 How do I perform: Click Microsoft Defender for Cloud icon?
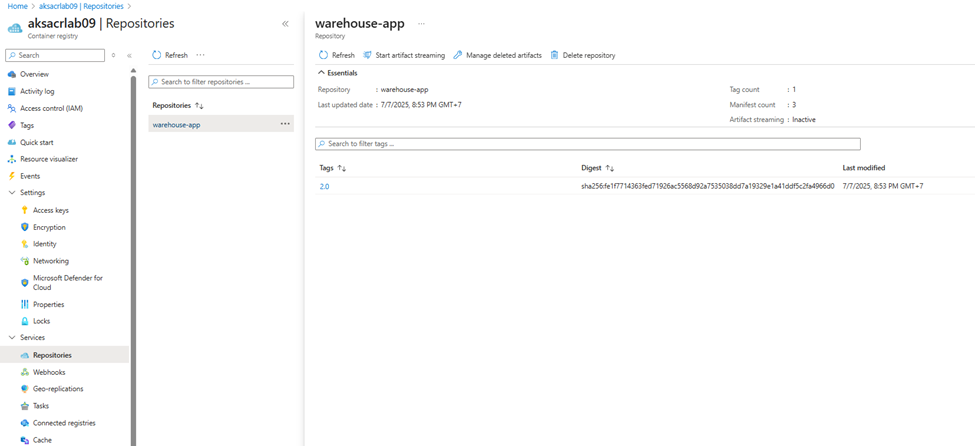click(25, 282)
